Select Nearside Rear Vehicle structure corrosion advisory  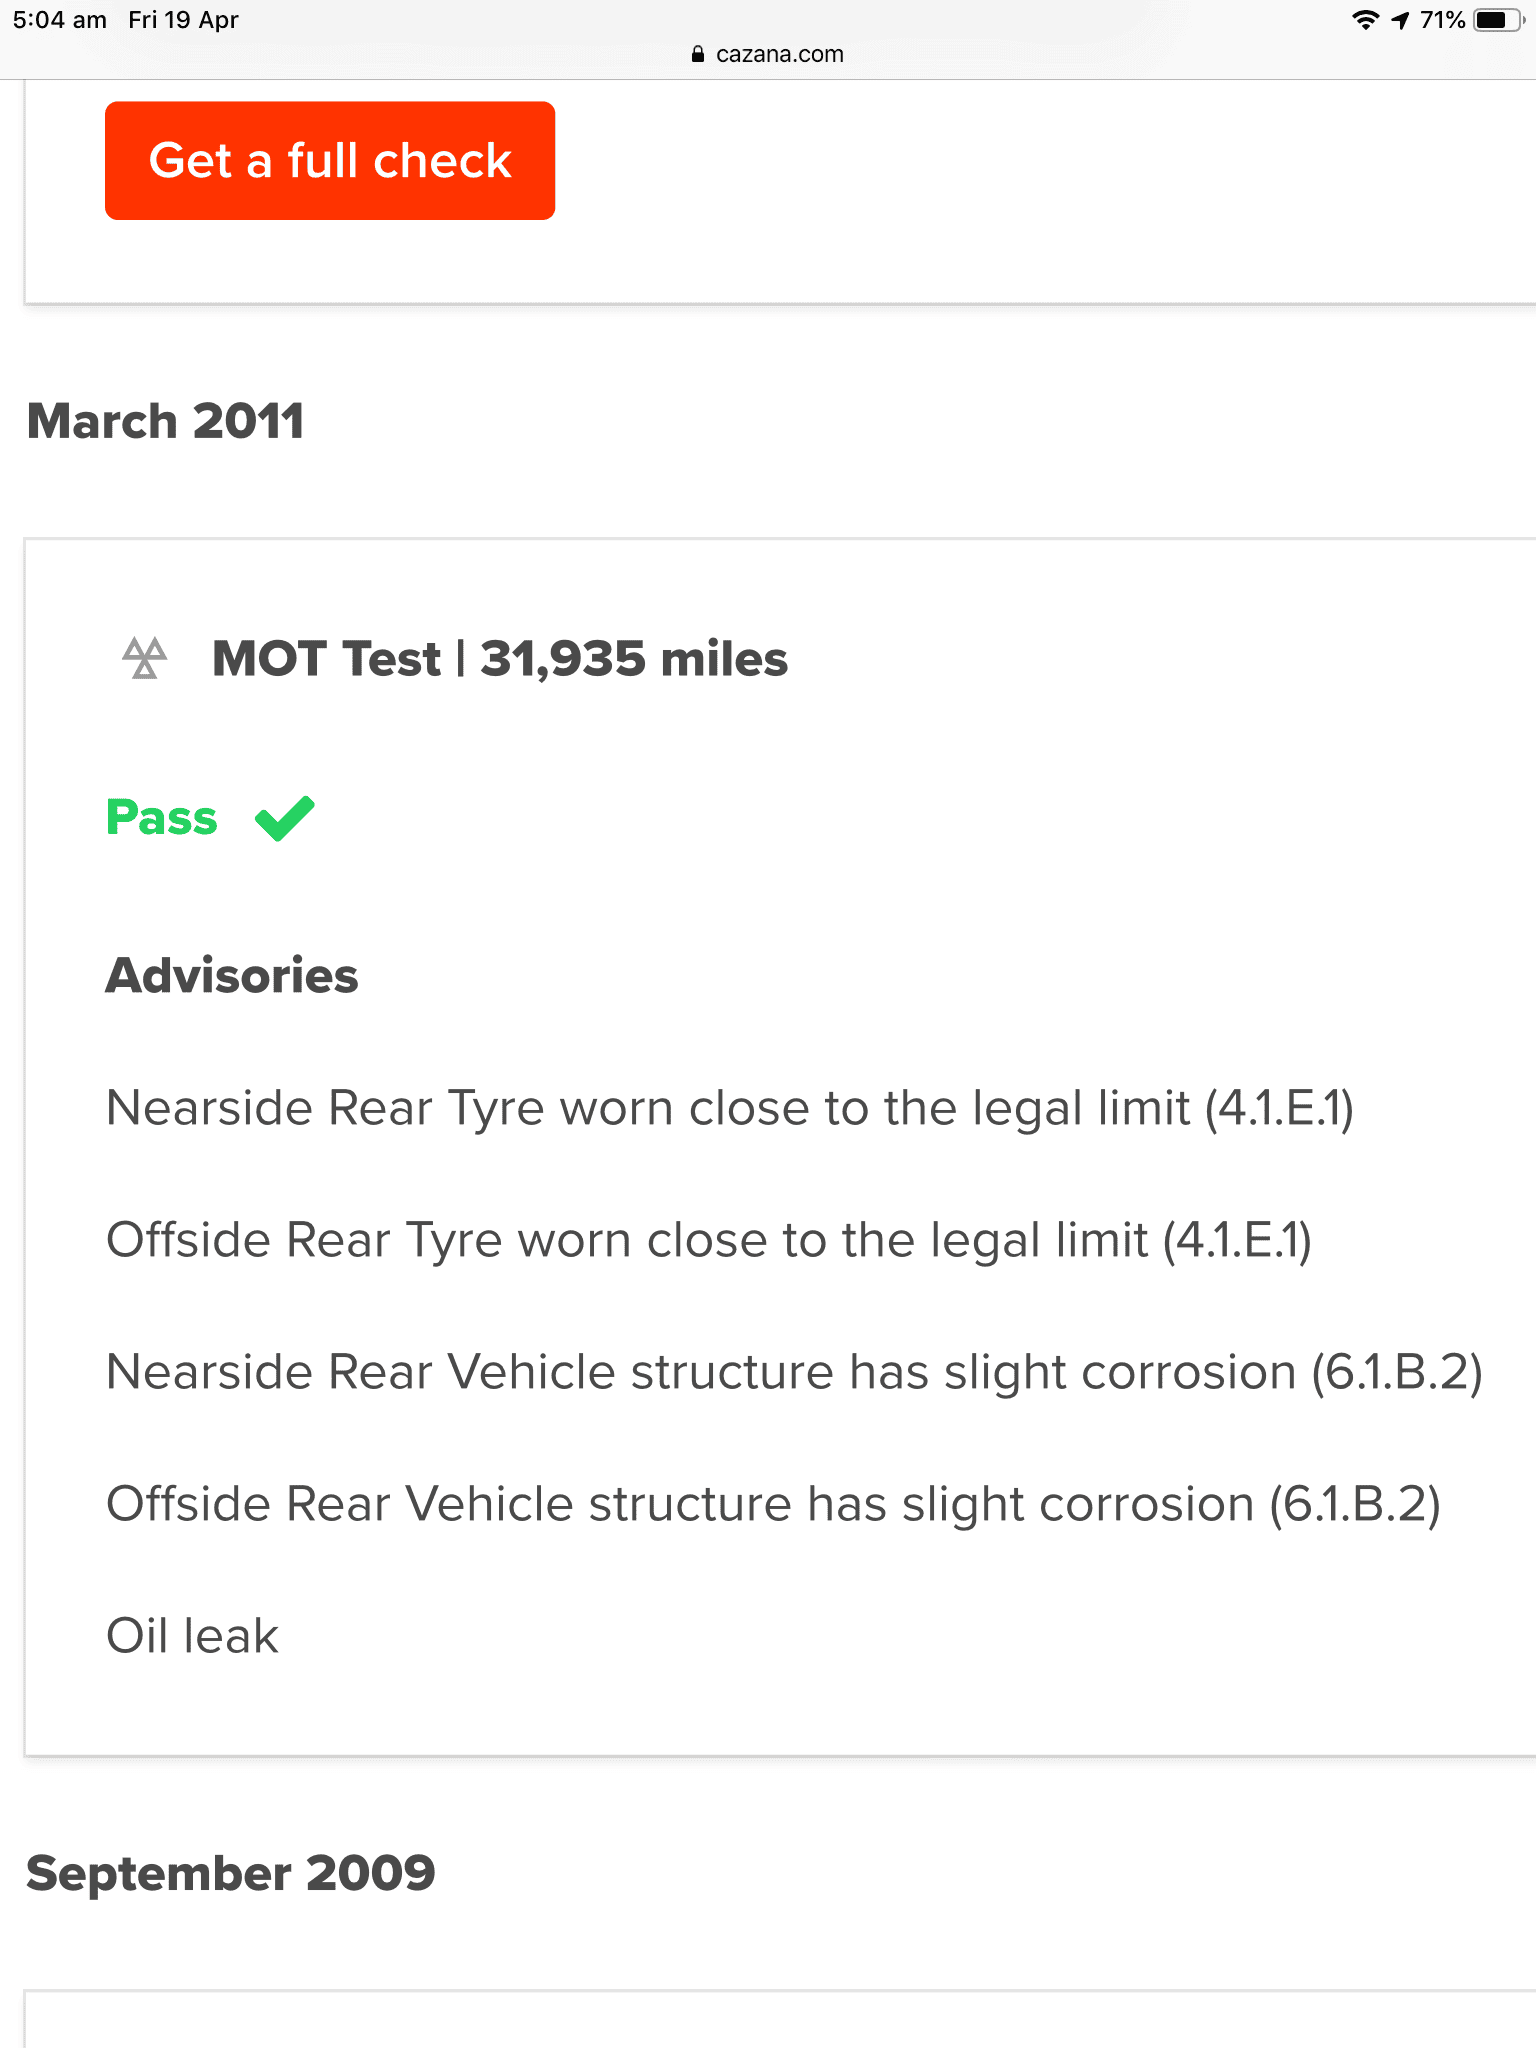coord(794,1373)
